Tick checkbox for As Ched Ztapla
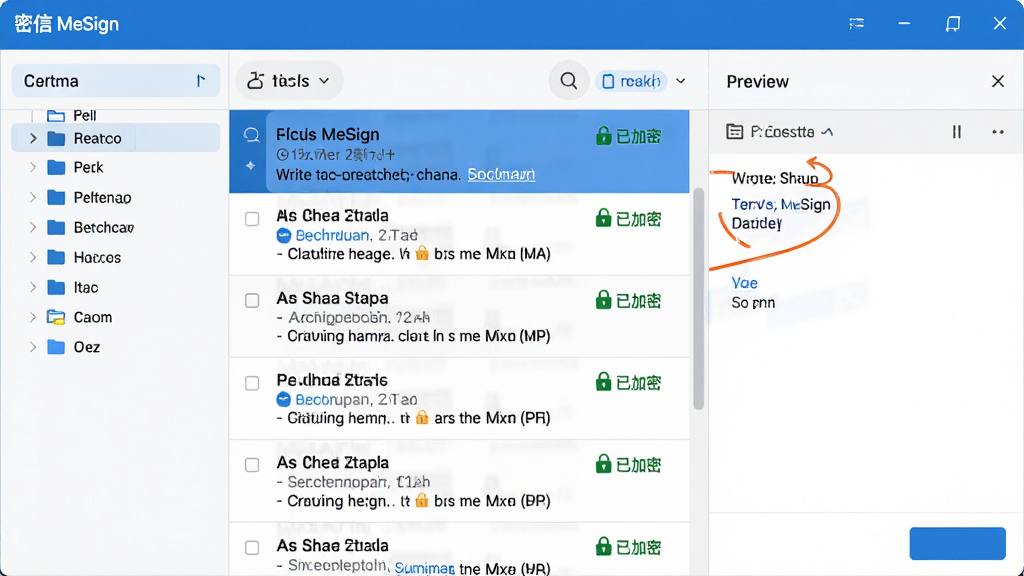Image resolution: width=1024 pixels, height=576 pixels. [252, 465]
